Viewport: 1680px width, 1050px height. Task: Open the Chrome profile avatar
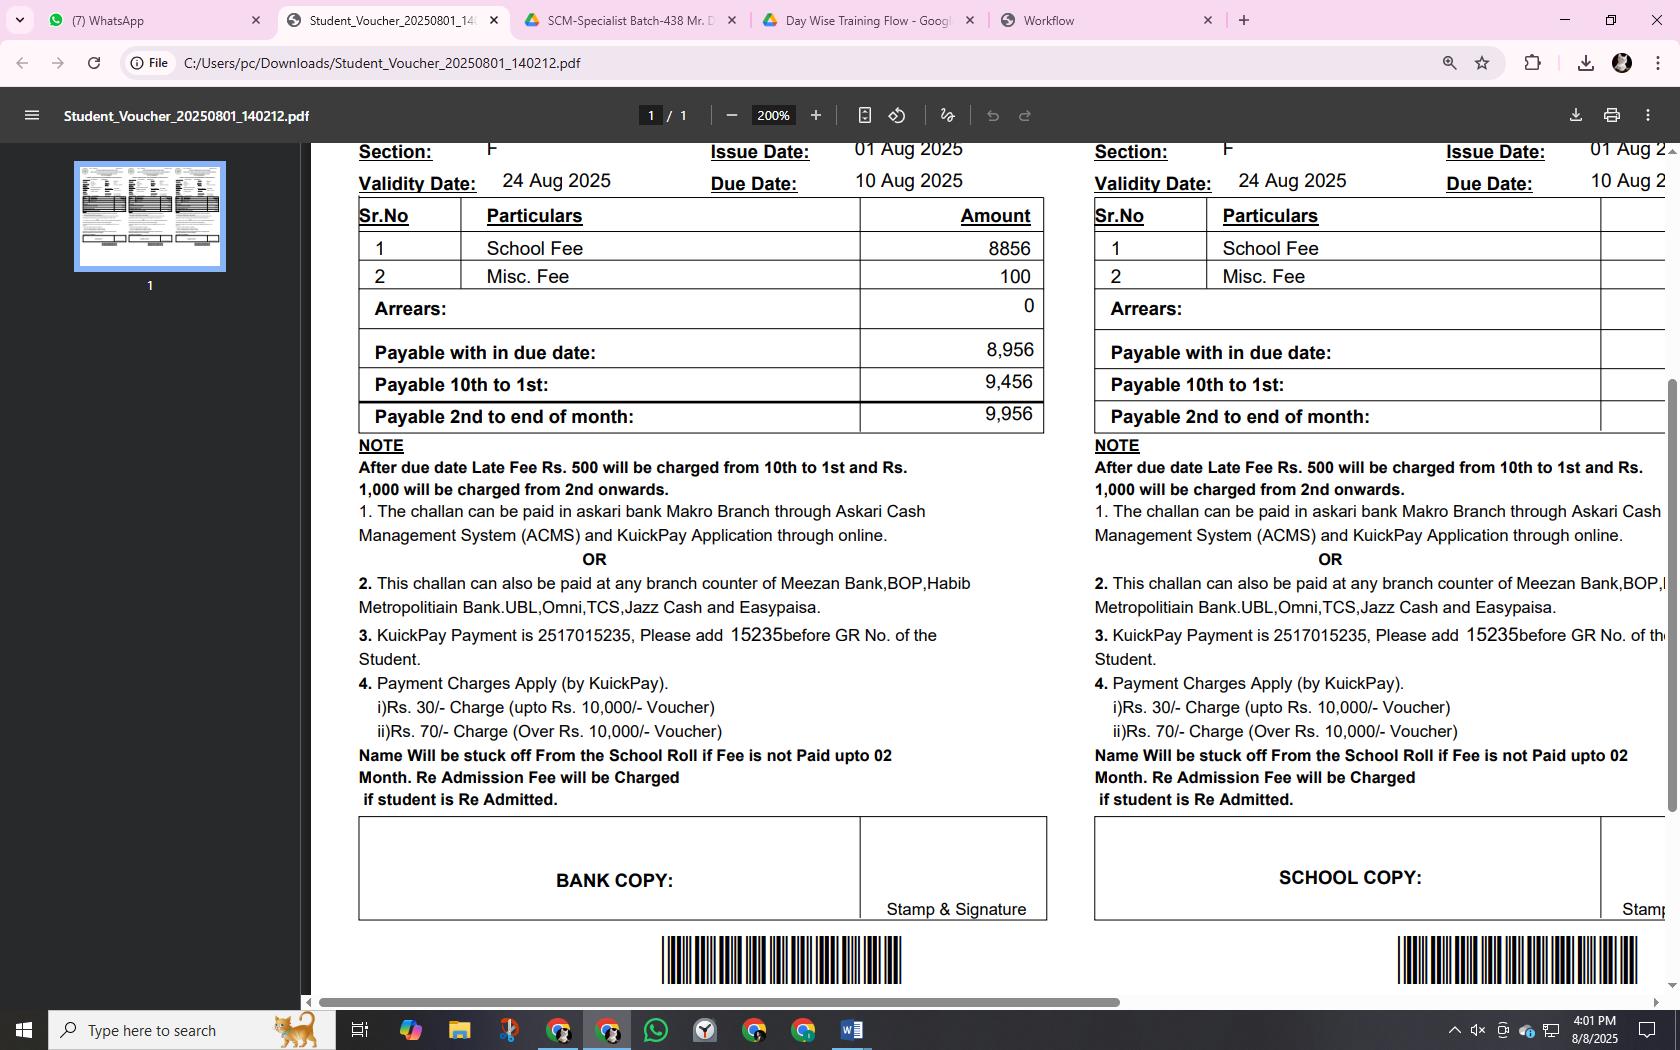click(1622, 63)
